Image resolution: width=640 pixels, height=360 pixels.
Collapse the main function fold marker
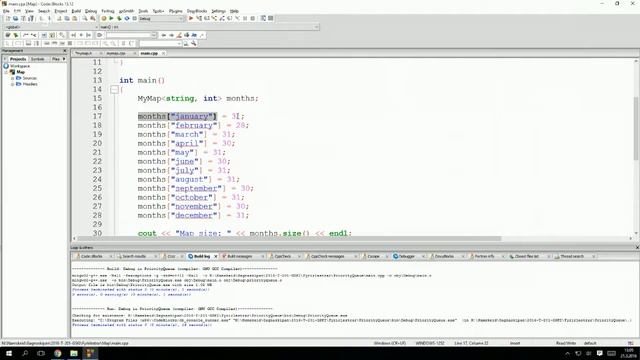tap(114, 89)
